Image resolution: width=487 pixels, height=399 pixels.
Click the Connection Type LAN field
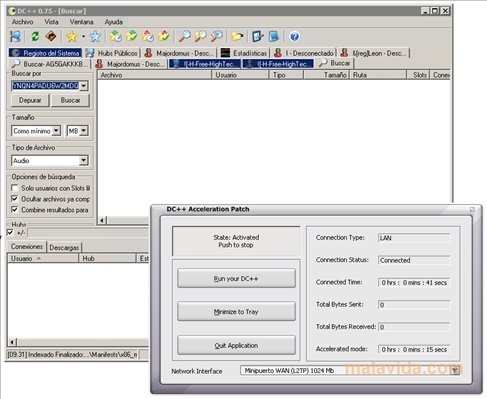click(414, 238)
